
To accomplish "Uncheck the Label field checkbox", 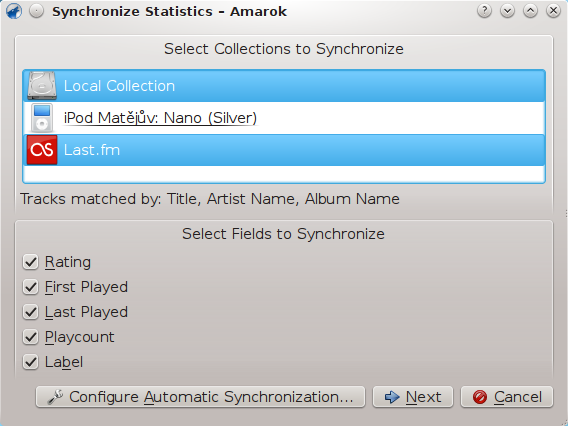I will [x=30, y=362].
